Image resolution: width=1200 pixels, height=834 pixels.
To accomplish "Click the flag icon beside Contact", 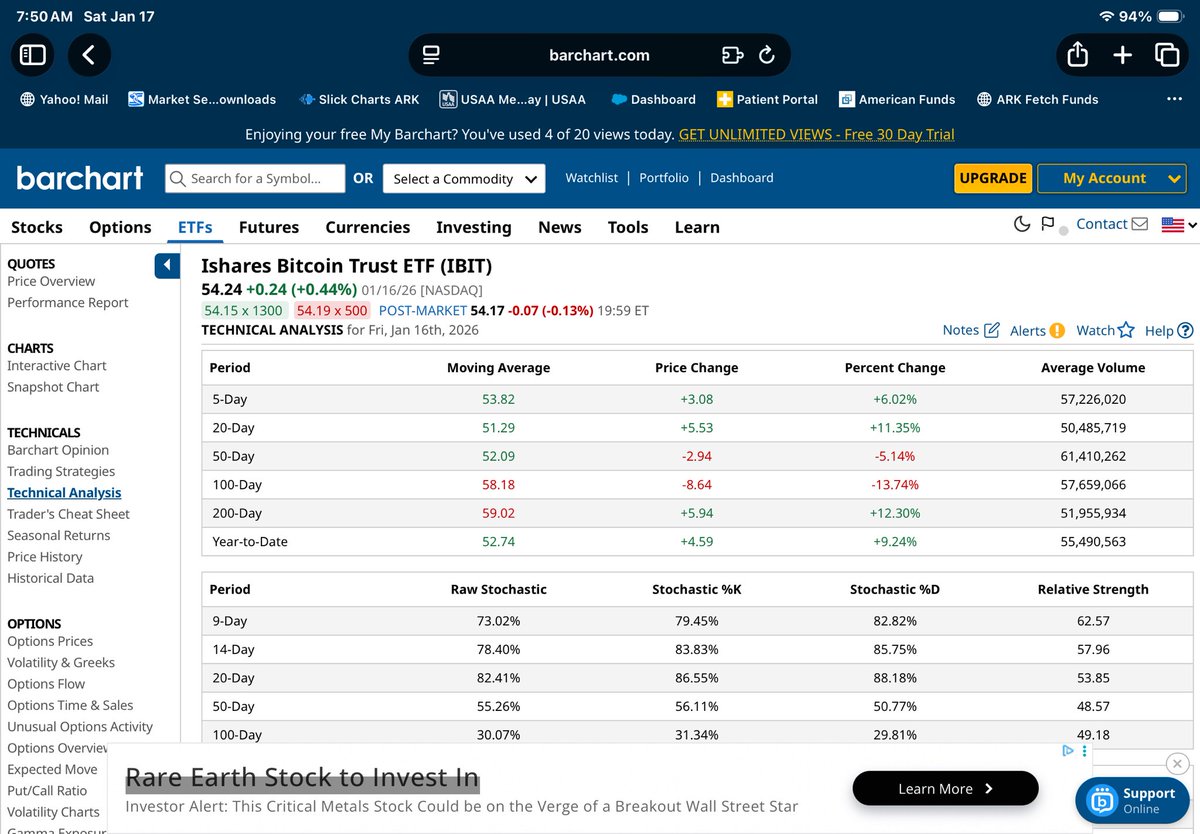I will (x=1048, y=224).
